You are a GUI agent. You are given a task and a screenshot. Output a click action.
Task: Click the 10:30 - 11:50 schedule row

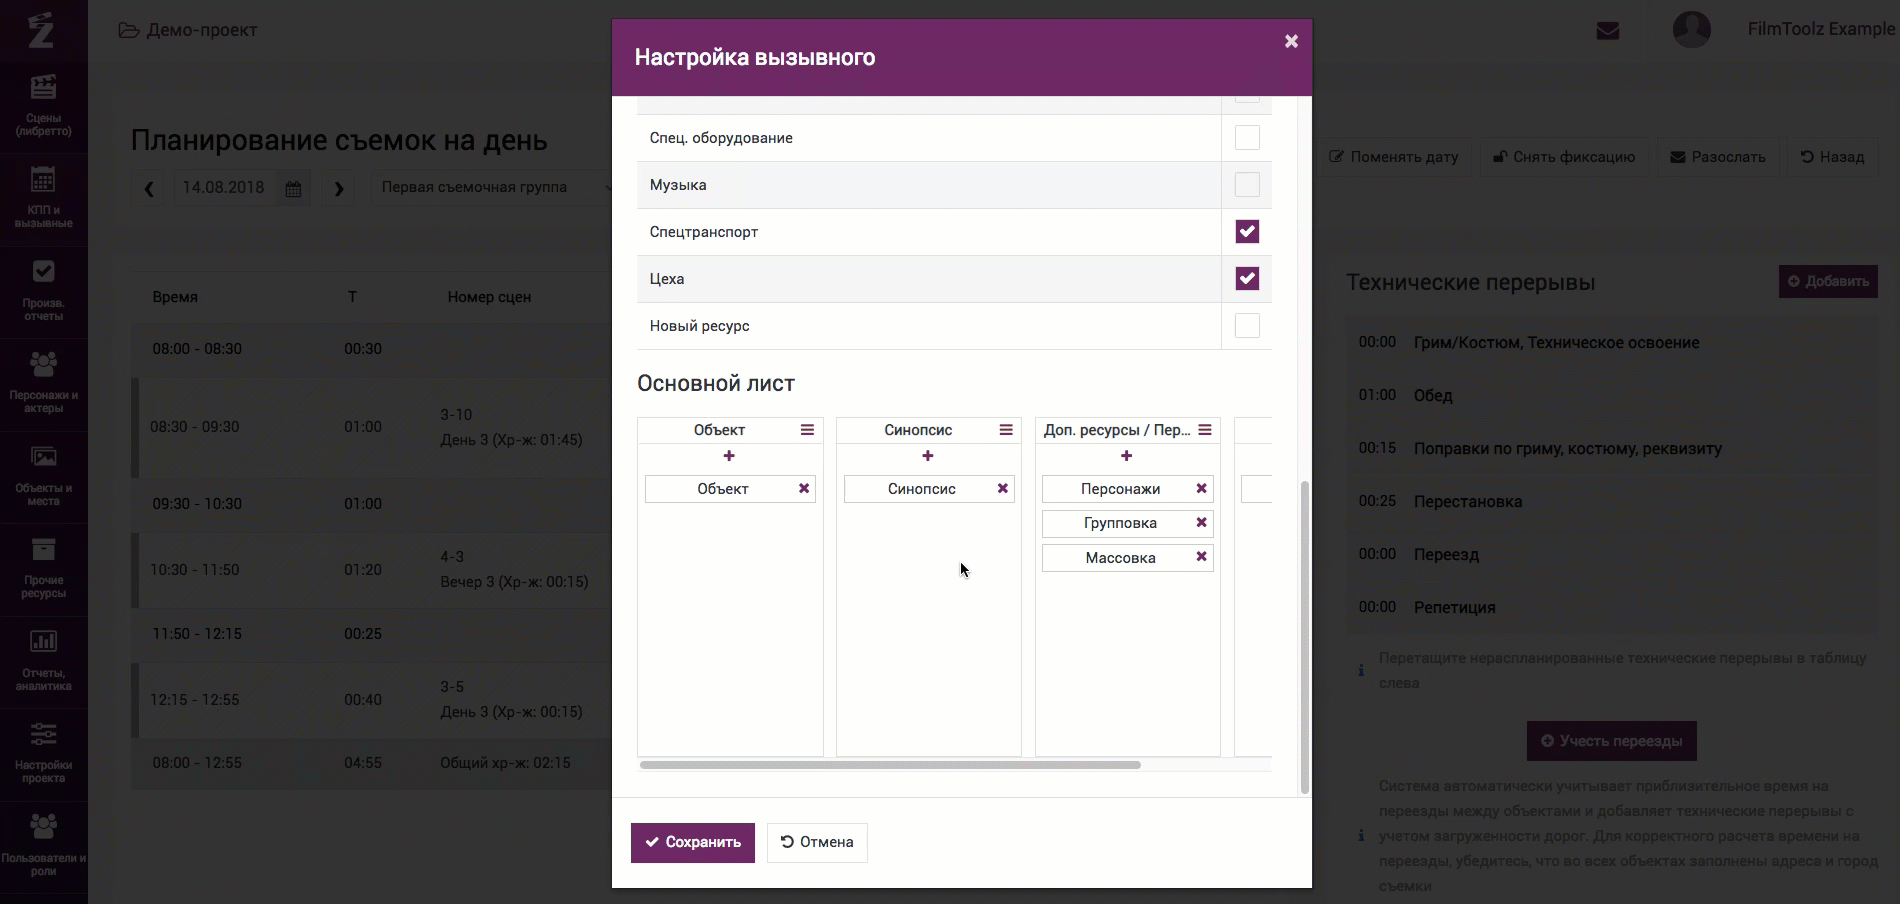372,570
